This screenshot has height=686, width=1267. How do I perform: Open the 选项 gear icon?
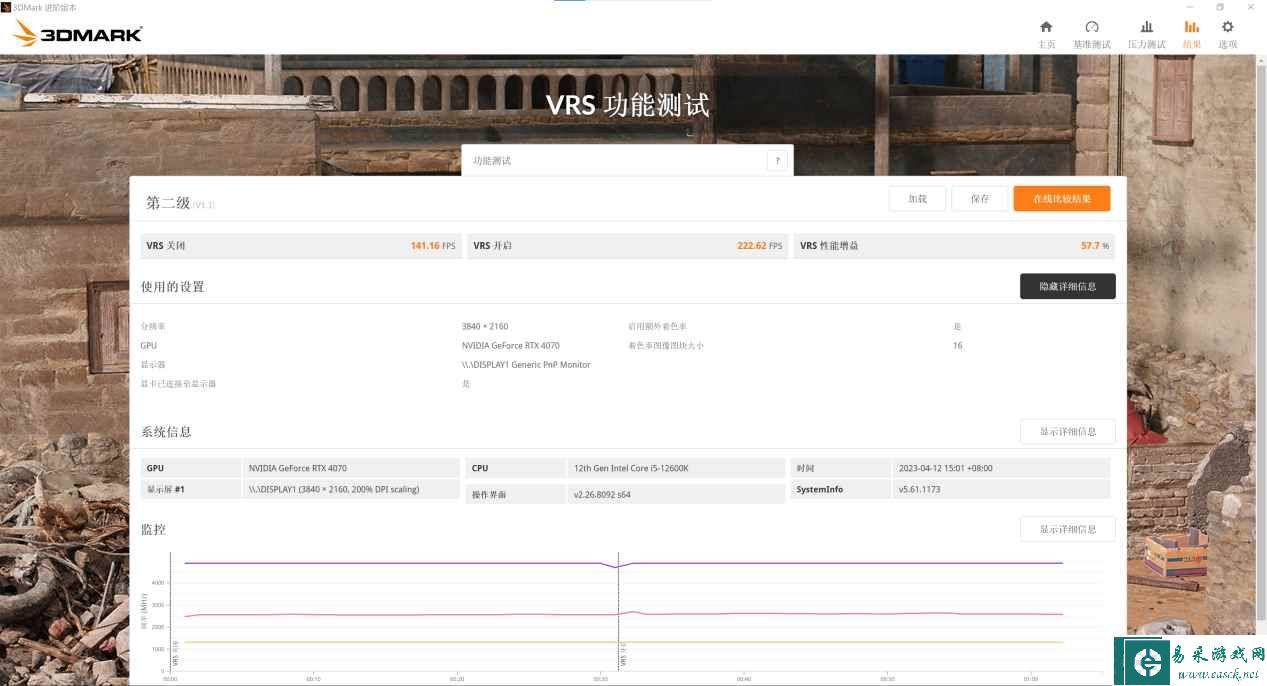tap(1227, 27)
